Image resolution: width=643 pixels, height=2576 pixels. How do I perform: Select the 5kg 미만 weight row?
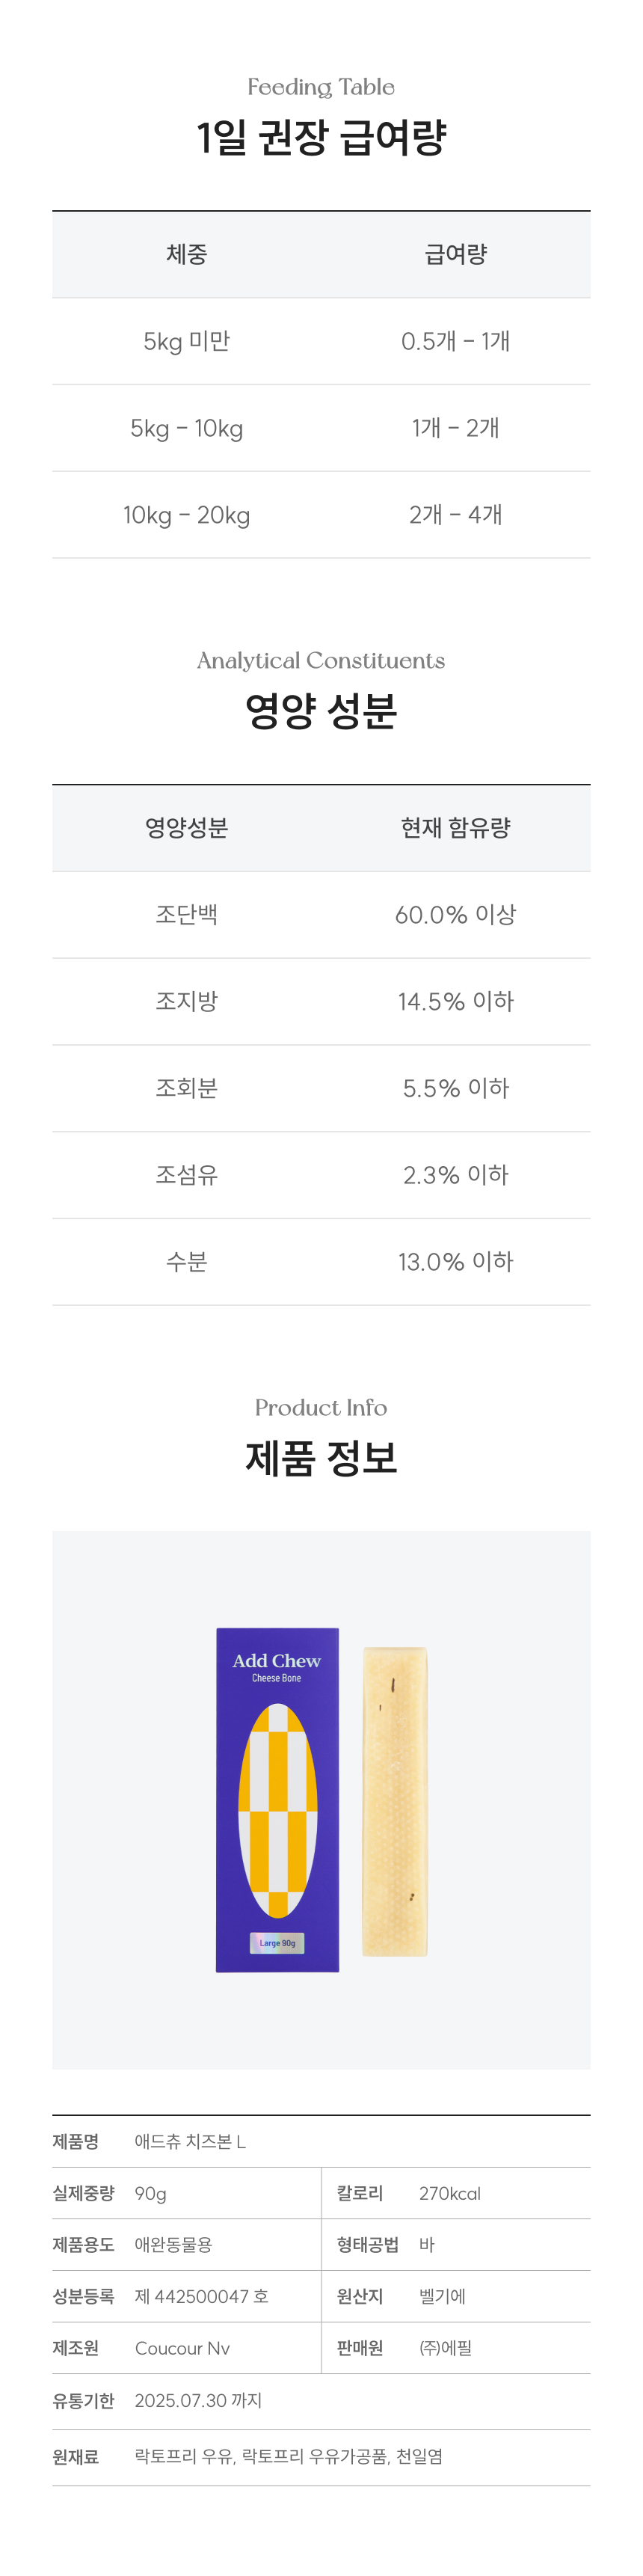(186, 341)
